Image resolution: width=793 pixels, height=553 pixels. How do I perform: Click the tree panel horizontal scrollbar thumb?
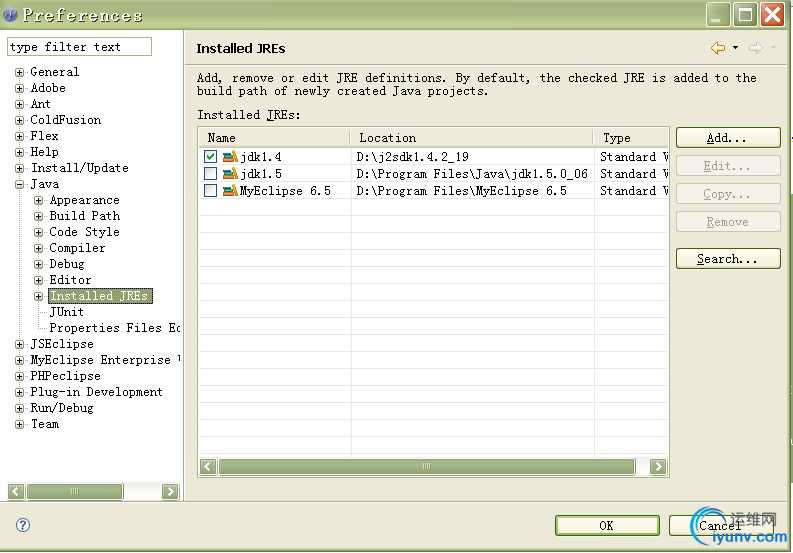pos(74,491)
